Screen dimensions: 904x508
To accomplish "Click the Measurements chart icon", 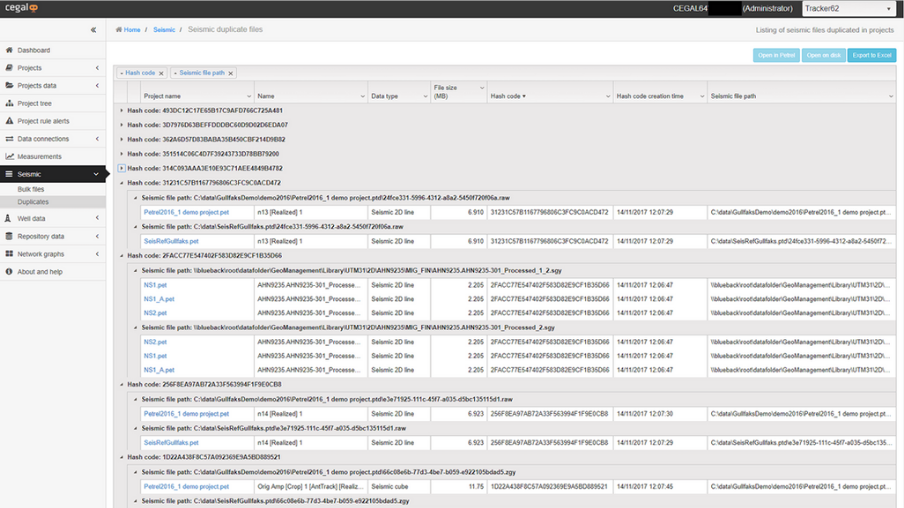I will tap(9, 156).
